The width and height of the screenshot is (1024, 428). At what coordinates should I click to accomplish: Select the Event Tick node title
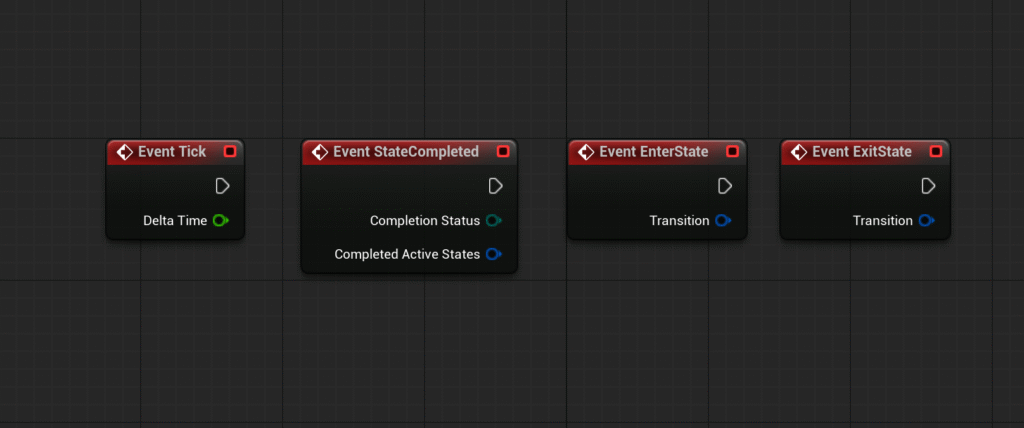tap(172, 152)
